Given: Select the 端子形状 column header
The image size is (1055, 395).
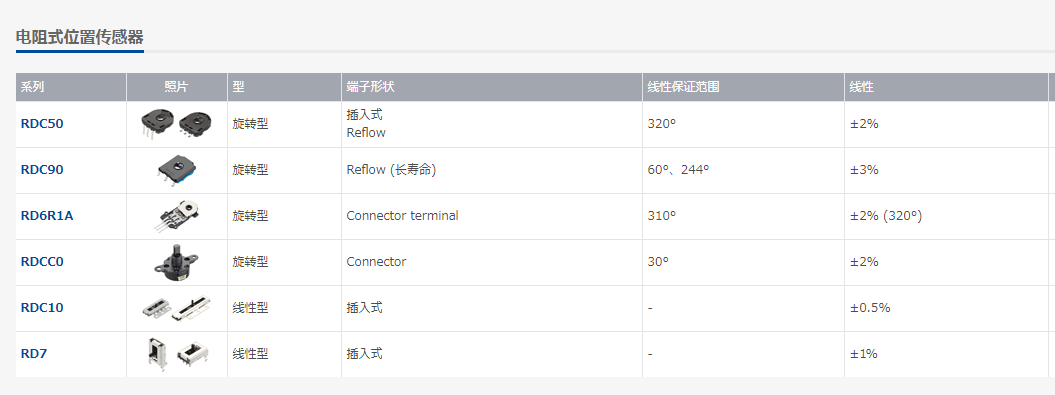Looking at the screenshot, I should click(x=492, y=87).
